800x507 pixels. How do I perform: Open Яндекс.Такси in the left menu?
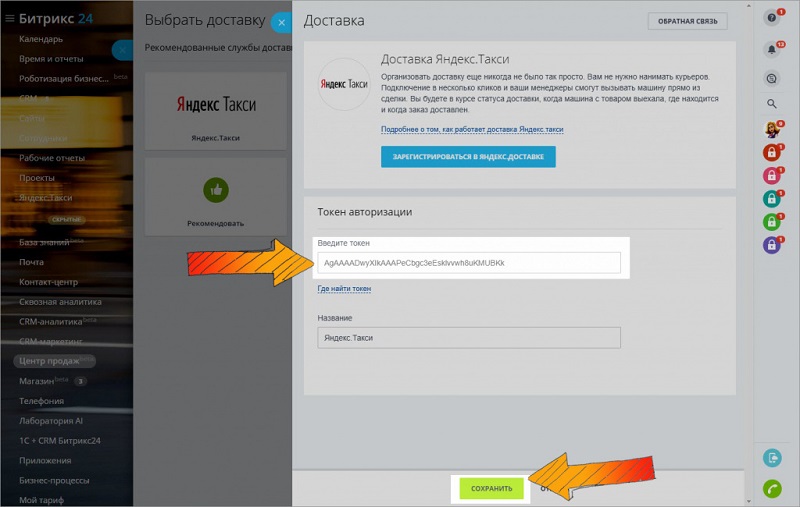45,198
